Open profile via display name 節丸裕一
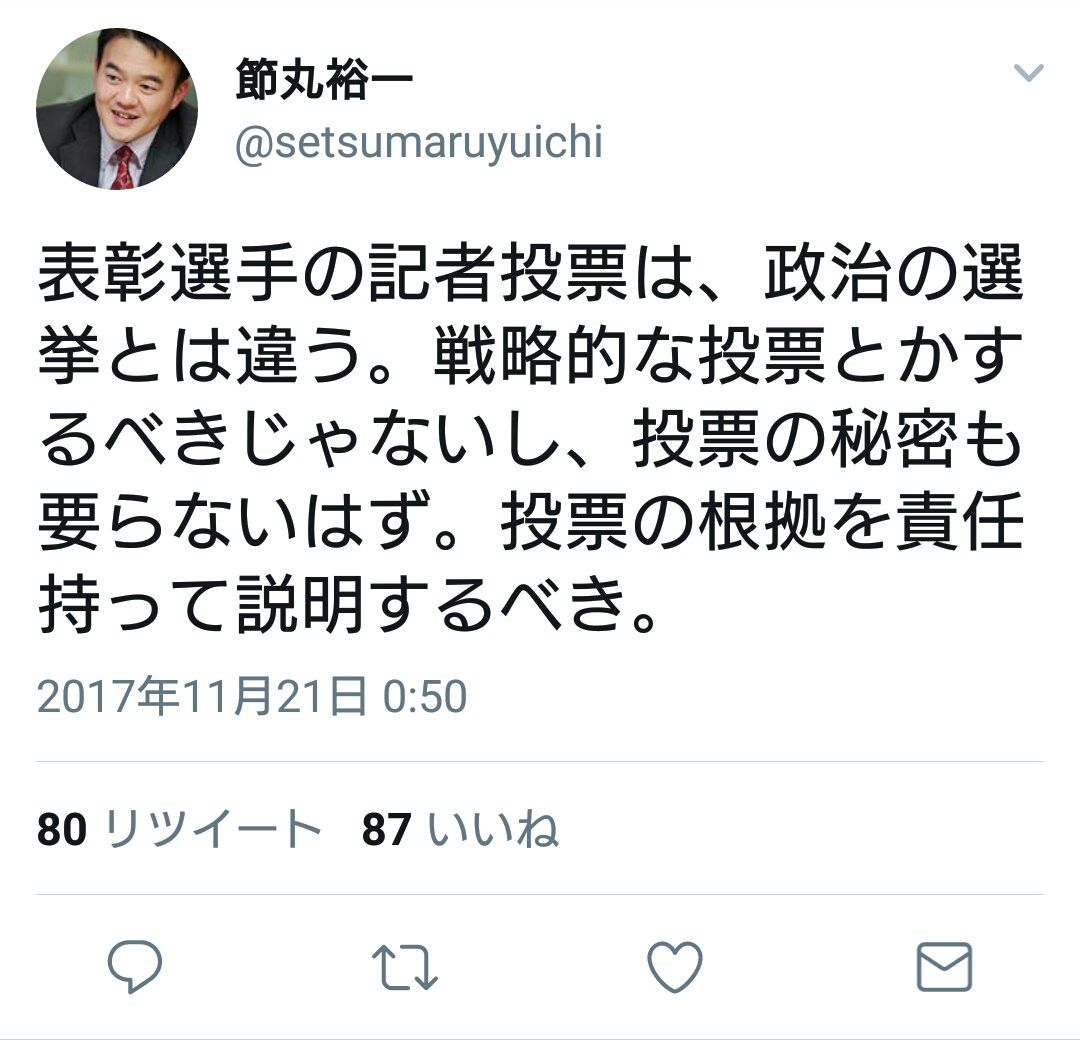1080x1051 pixels. coord(324,80)
